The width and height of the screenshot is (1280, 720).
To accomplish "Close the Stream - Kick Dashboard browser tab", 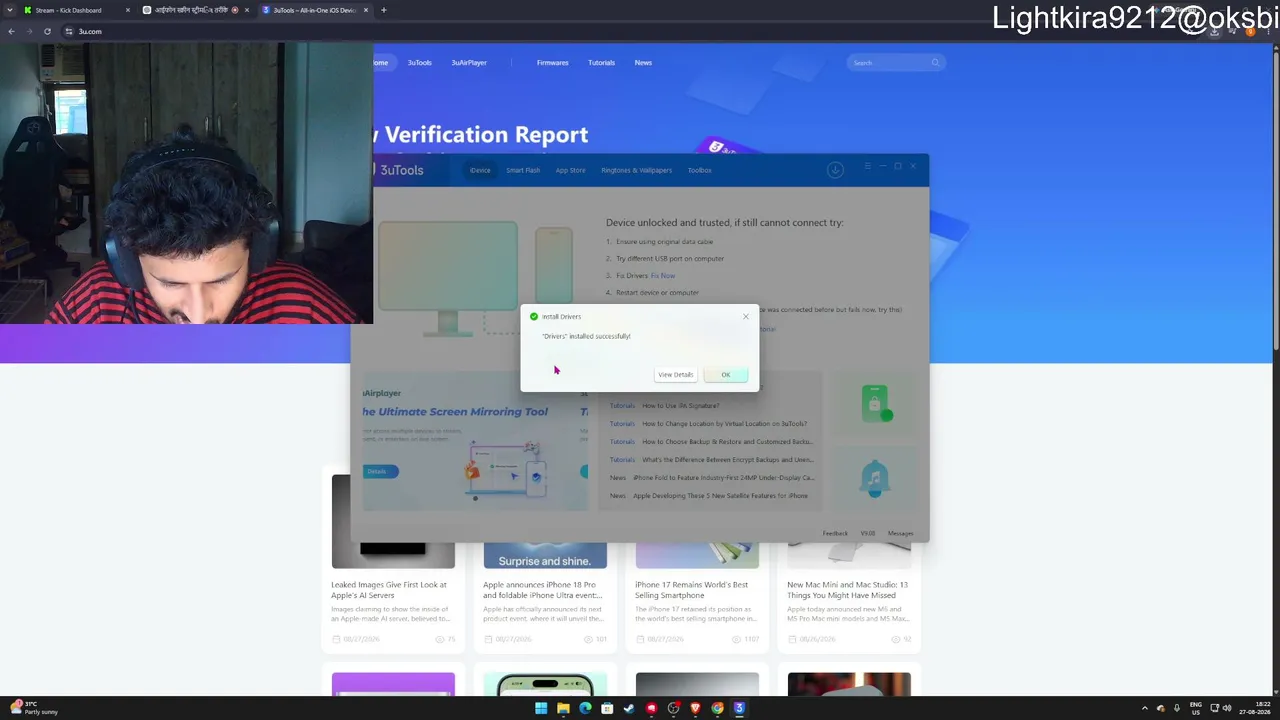I will pyautogui.click(x=127, y=10).
